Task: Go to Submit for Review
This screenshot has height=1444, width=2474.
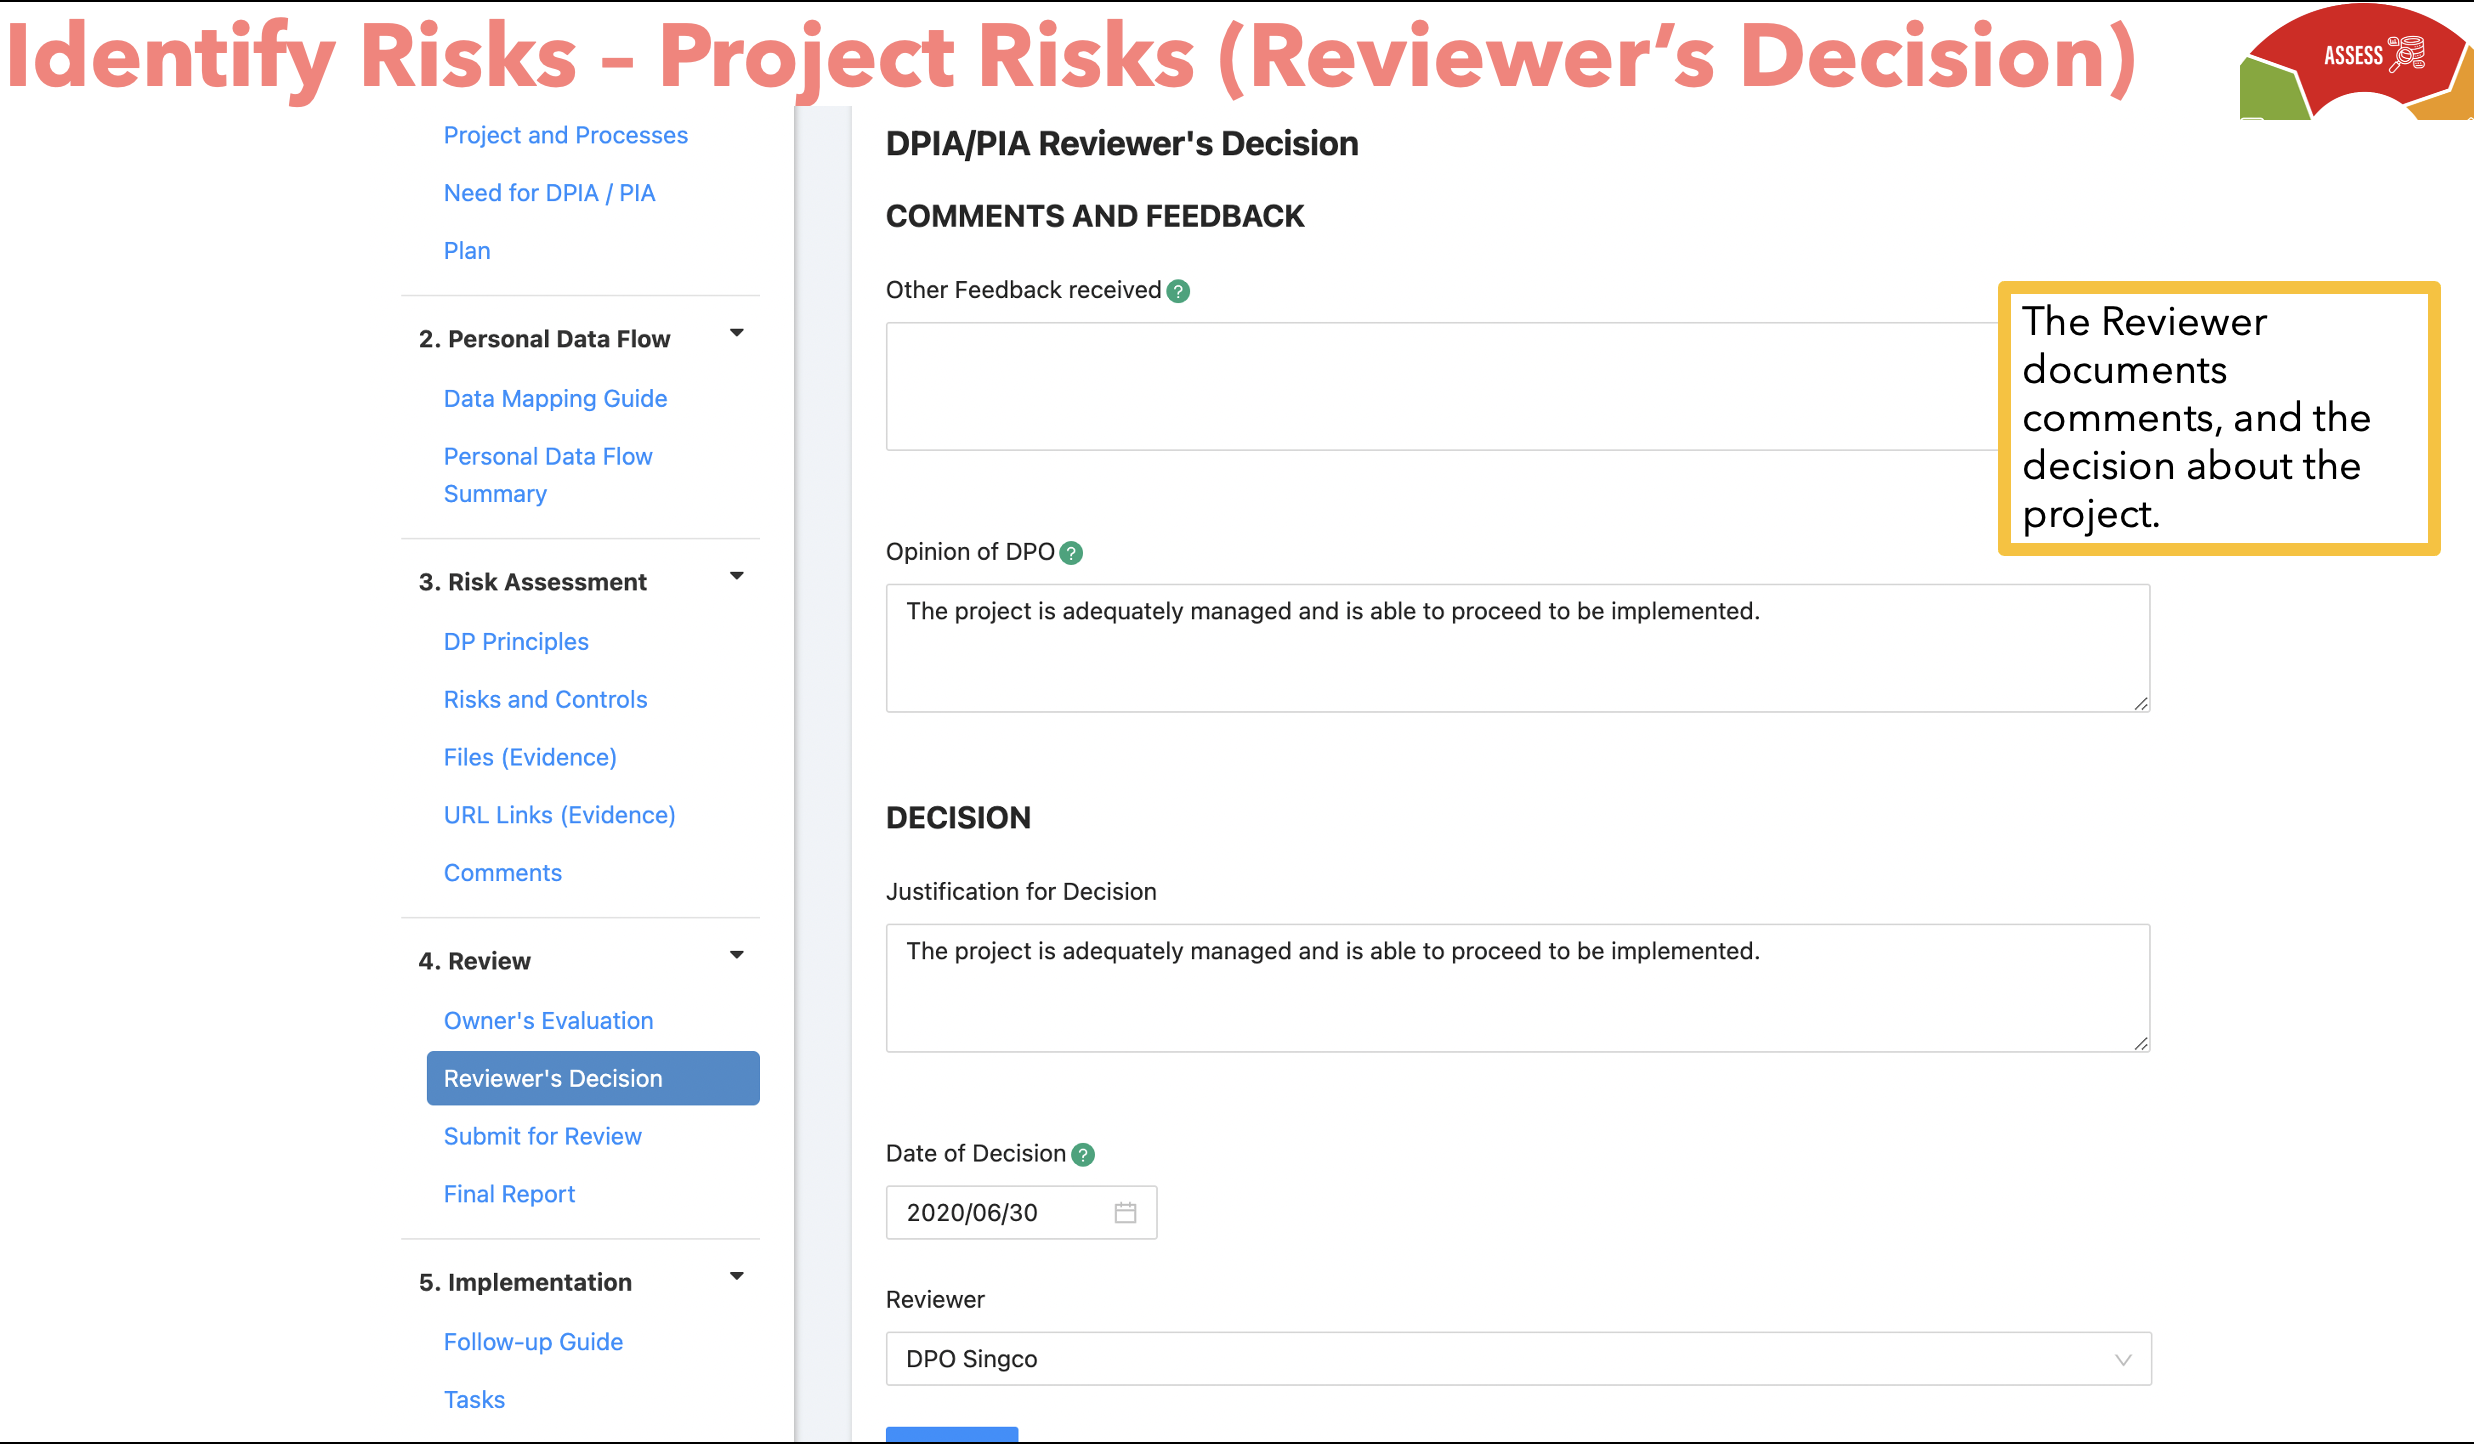Action: [x=542, y=1136]
